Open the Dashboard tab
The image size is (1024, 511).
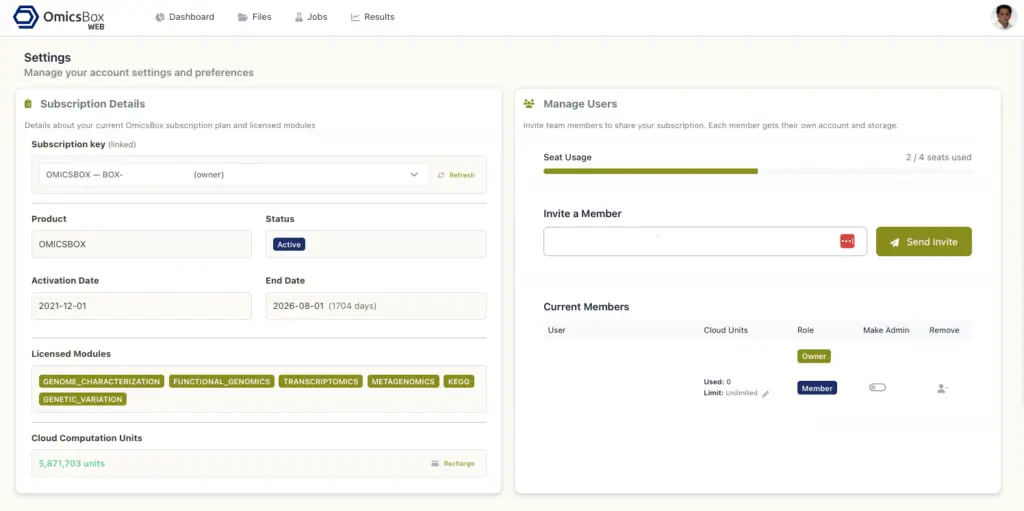tap(184, 17)
